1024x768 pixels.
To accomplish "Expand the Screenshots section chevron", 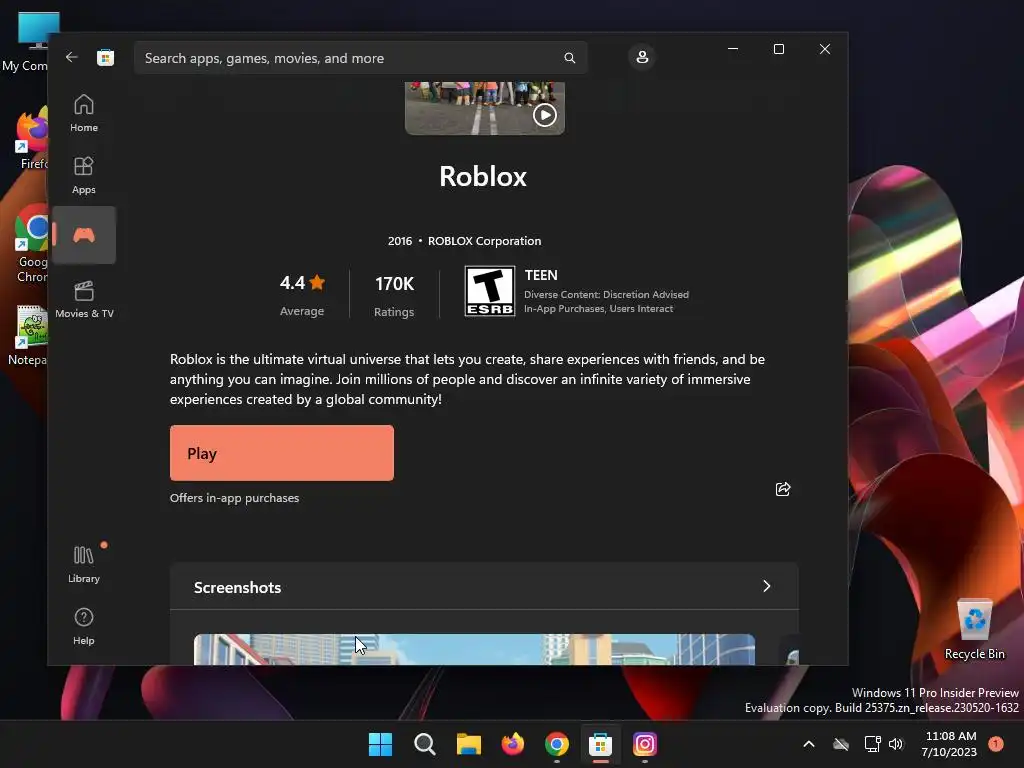I will point(767,586).
